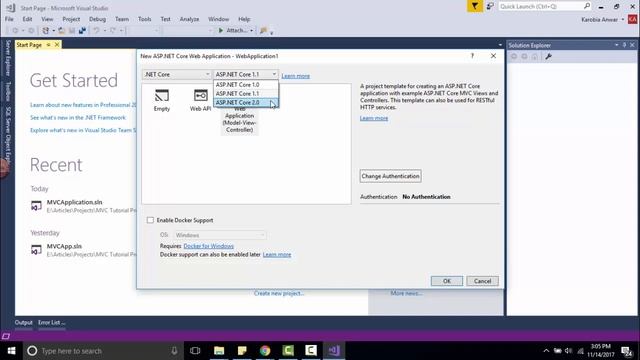Click the Quick Launch search field

point(541,6)
